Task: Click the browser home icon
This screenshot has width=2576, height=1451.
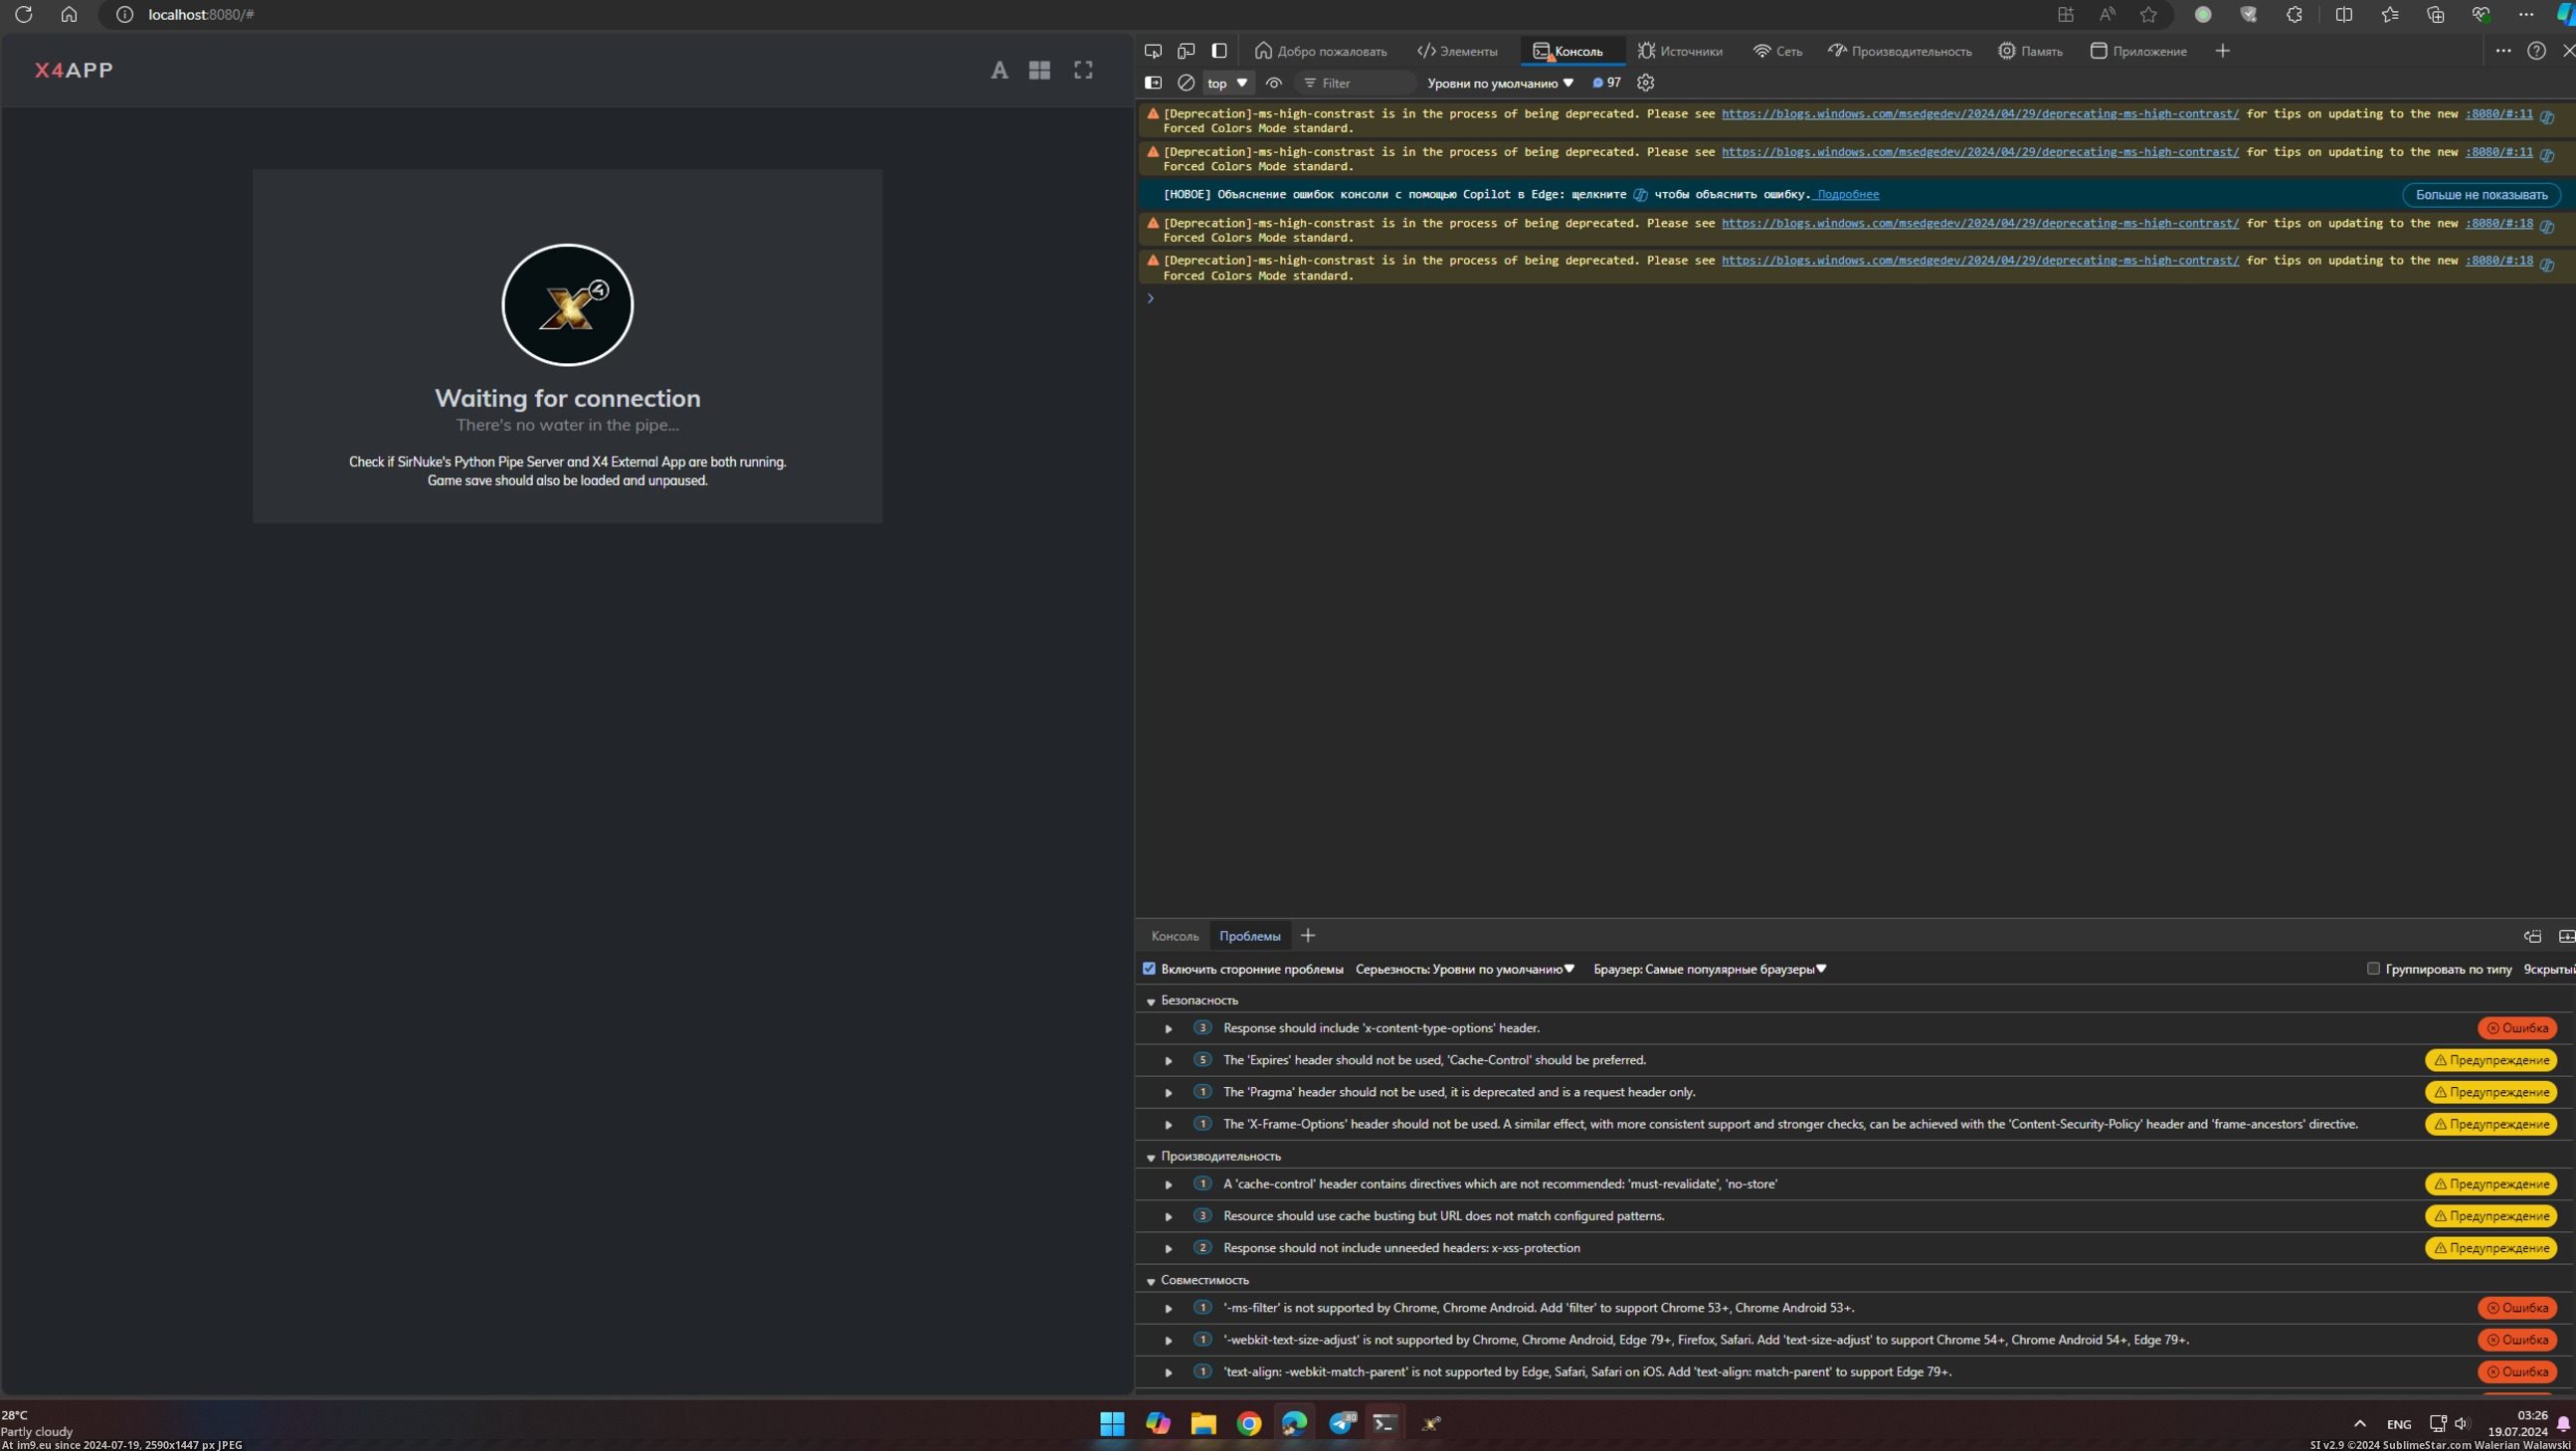Action: pyautogui.click(x=68, y=14)
